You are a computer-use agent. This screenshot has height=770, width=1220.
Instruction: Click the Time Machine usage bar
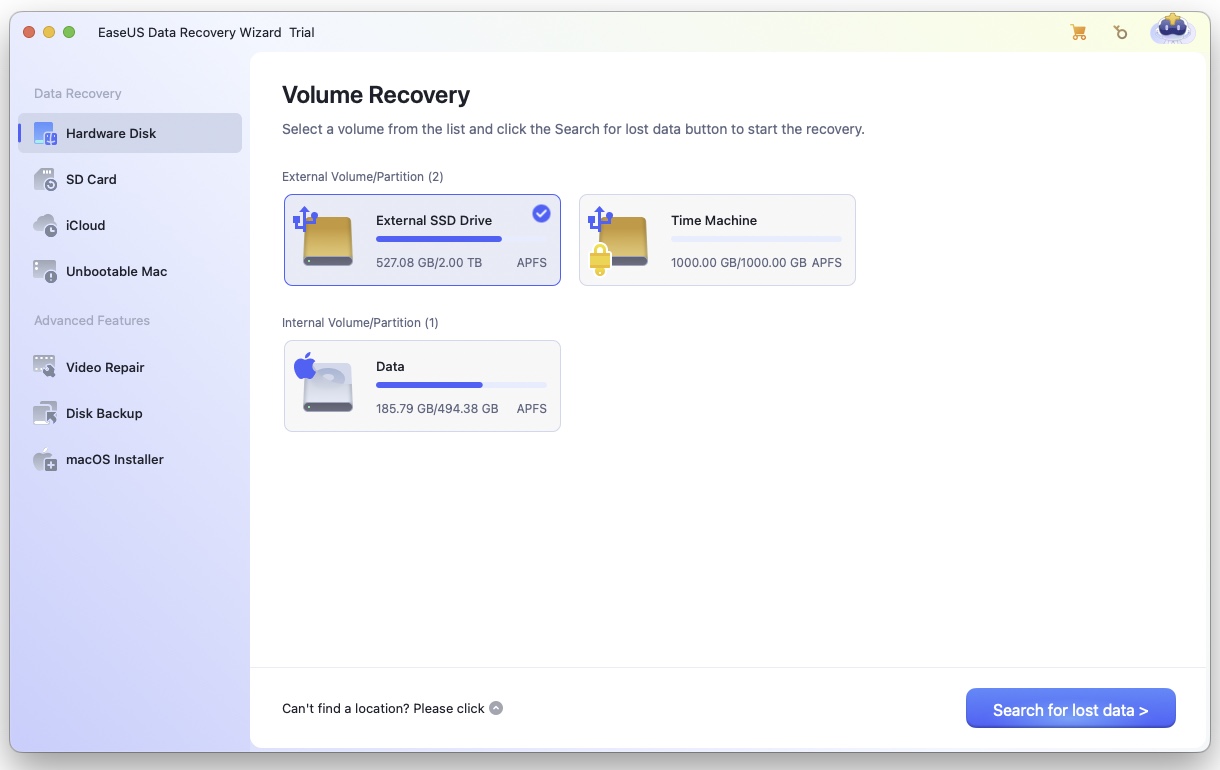pos(756,239)
